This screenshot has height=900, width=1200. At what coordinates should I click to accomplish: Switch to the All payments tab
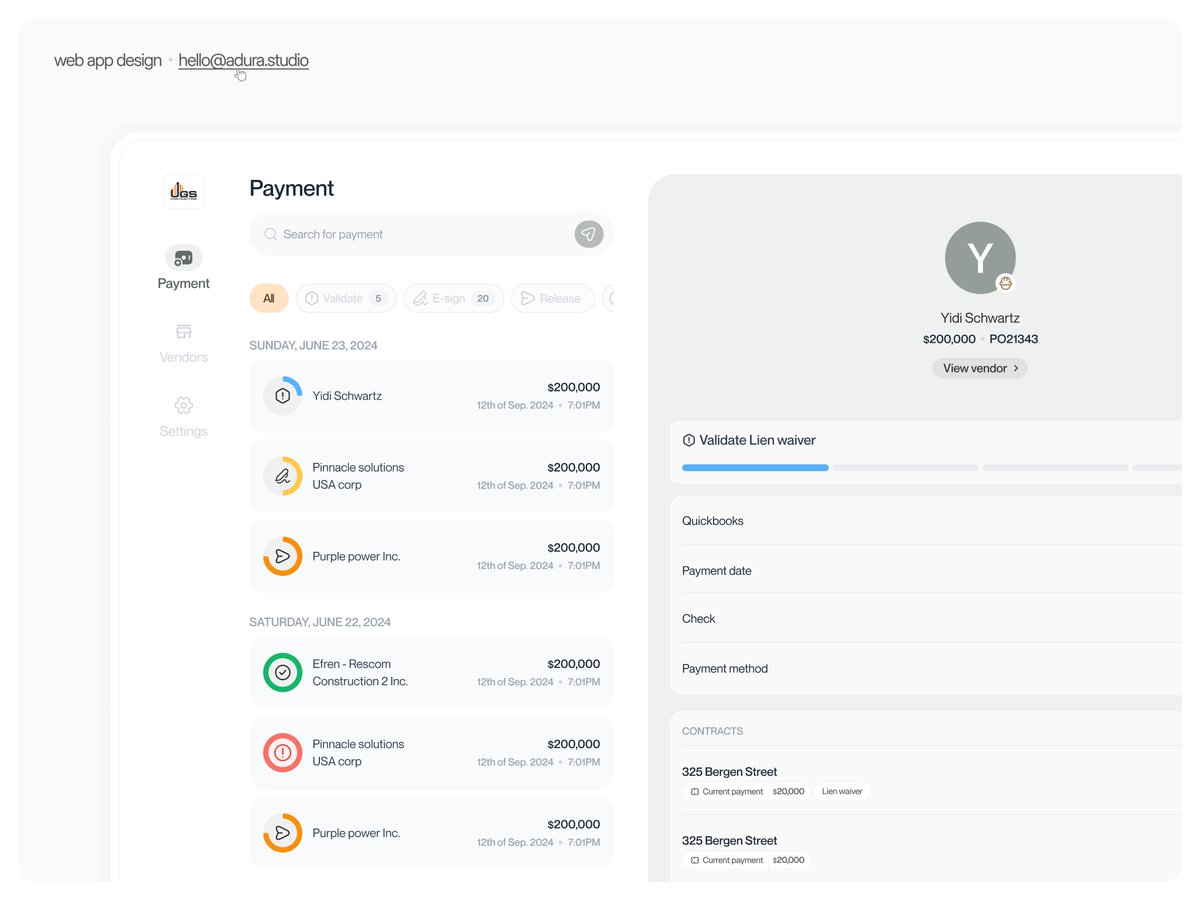[268, 298]
